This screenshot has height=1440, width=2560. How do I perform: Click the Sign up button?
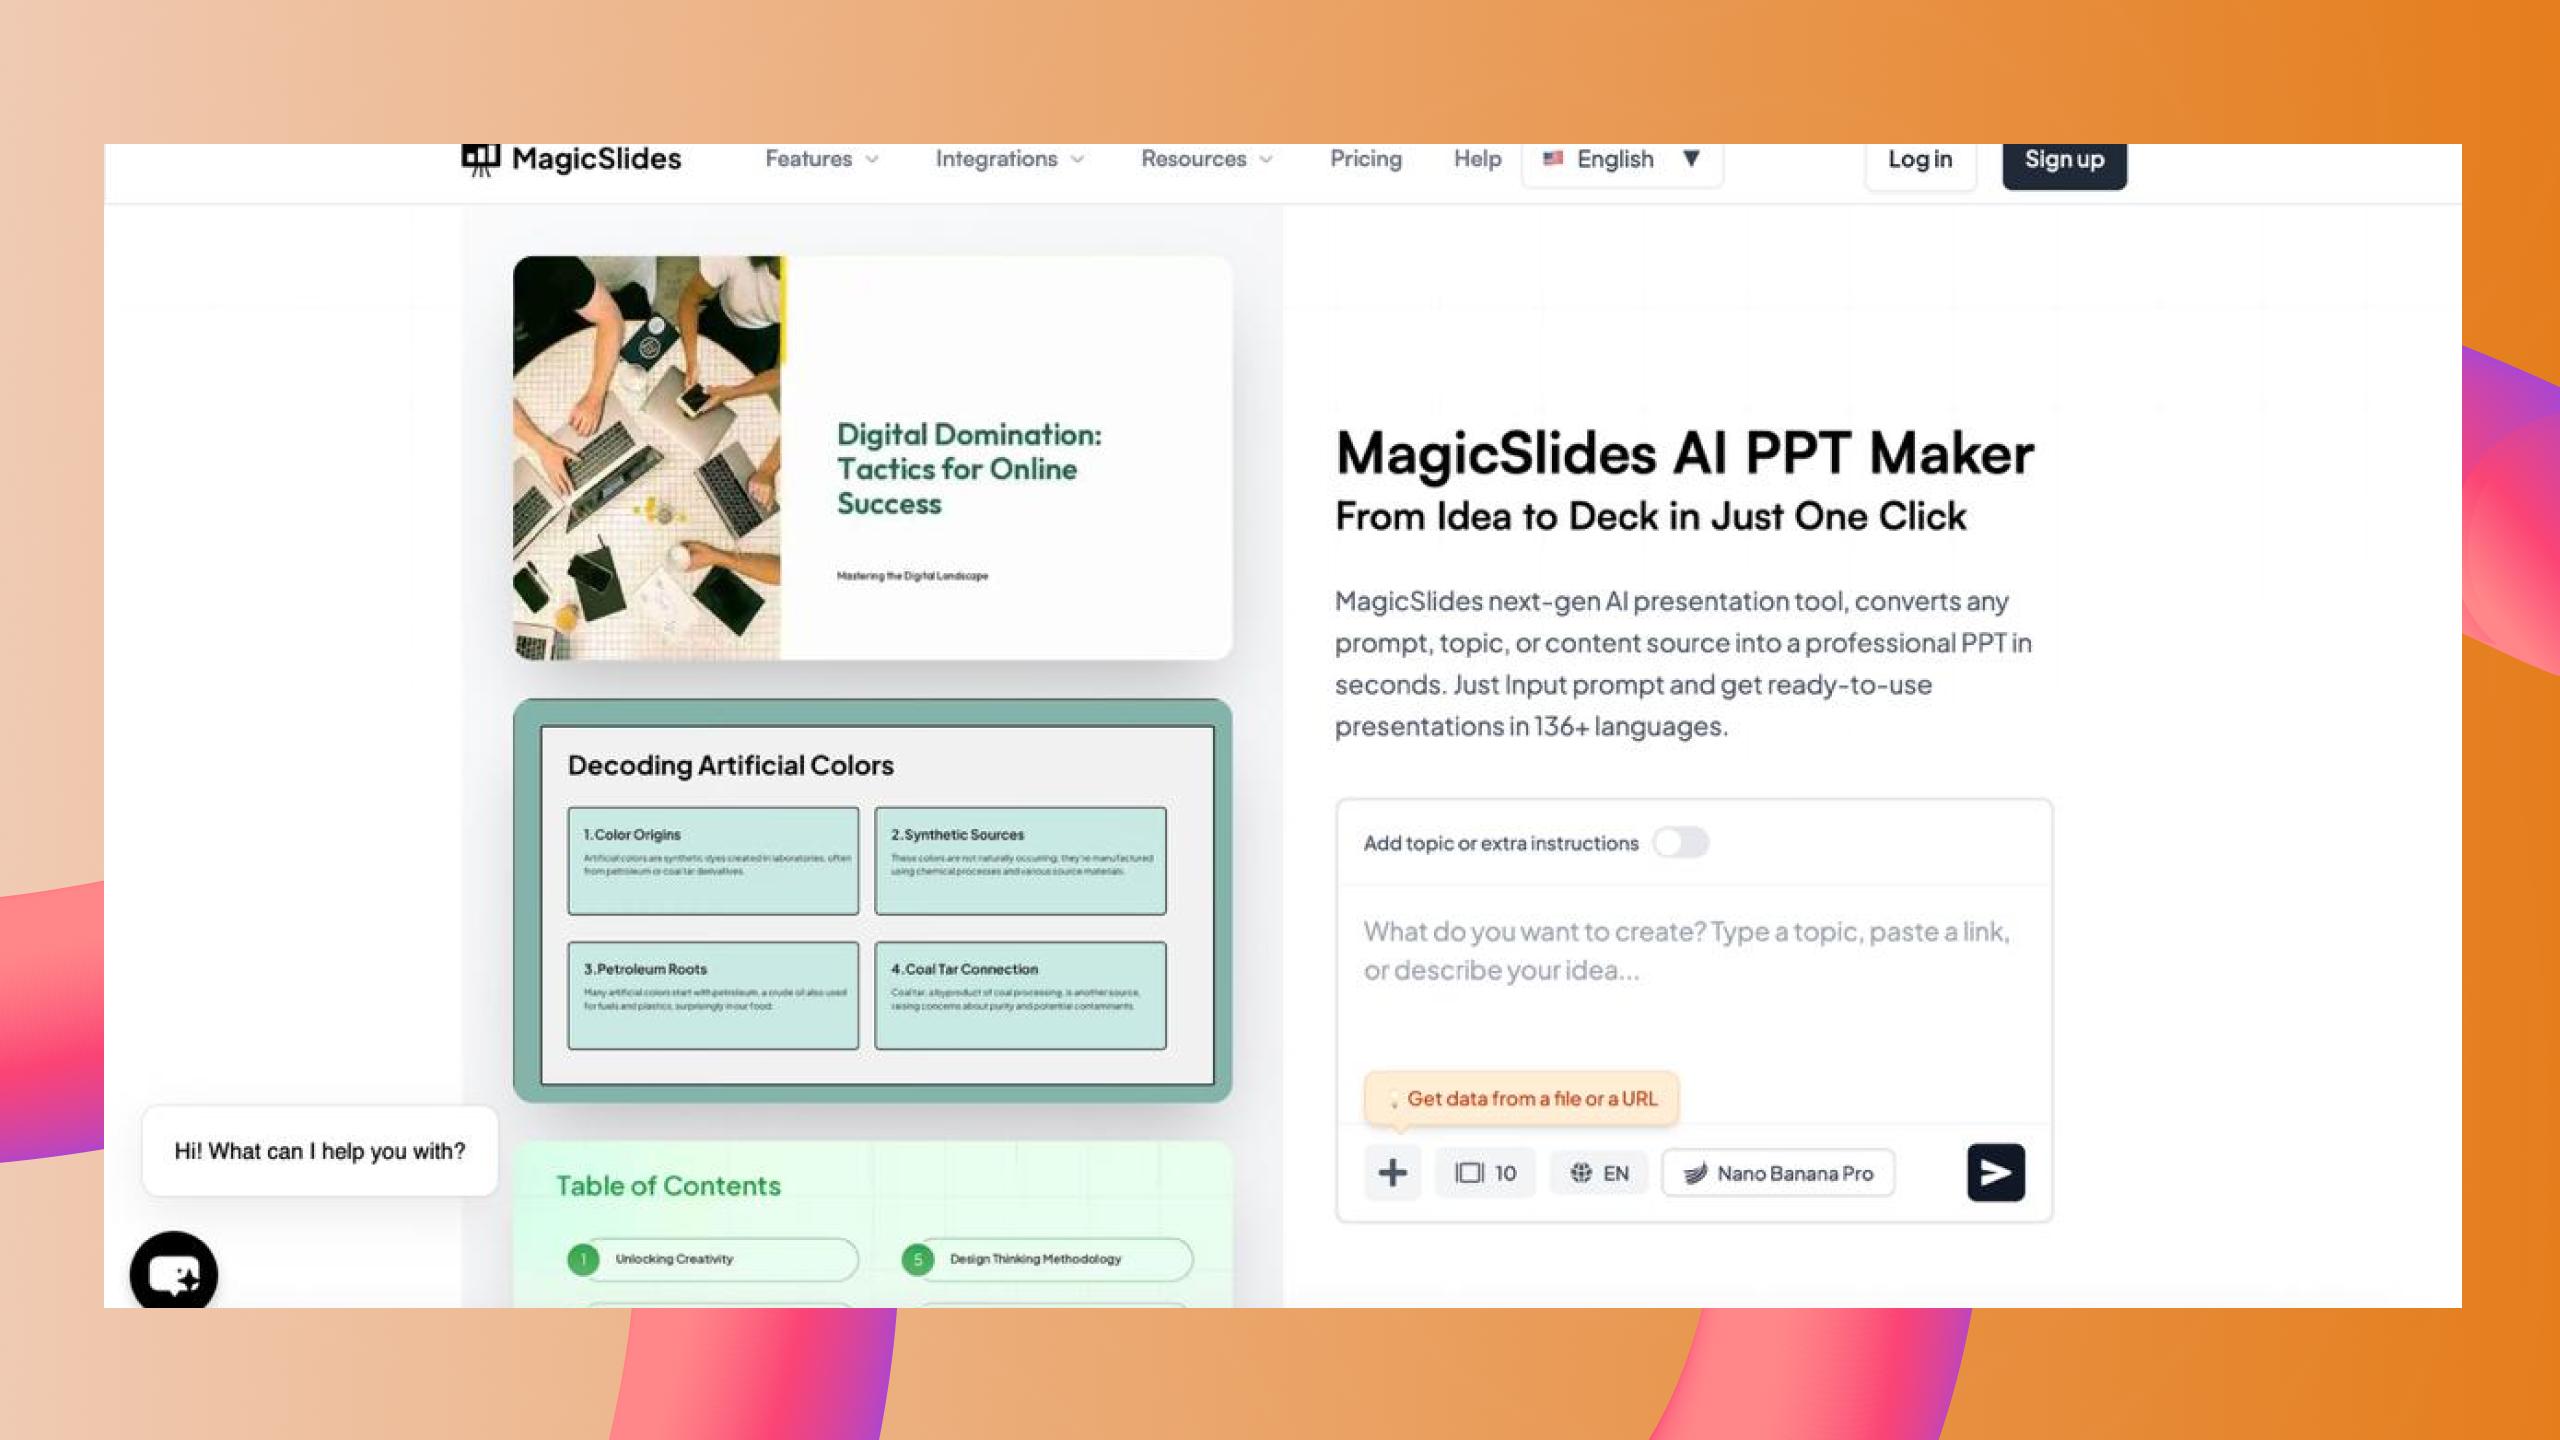[2064, 159]
